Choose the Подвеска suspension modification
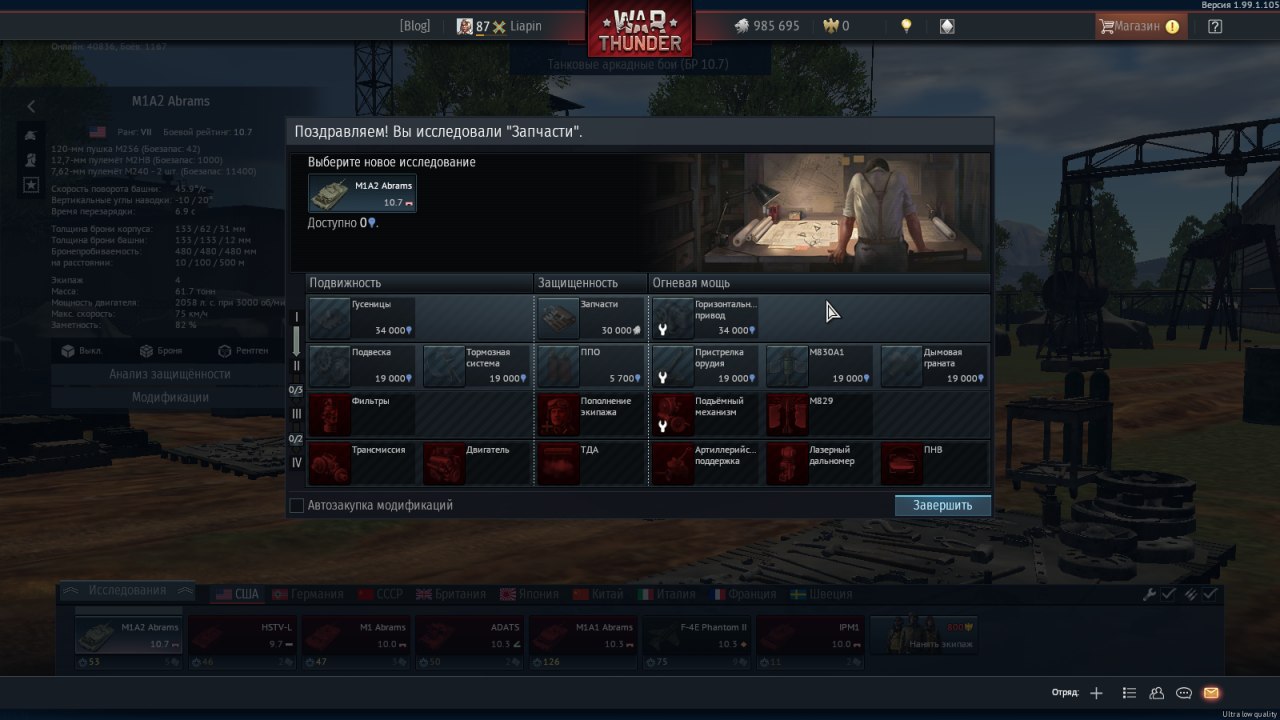The height and width of the screenshot is (720, 1280). pos(361,366)
